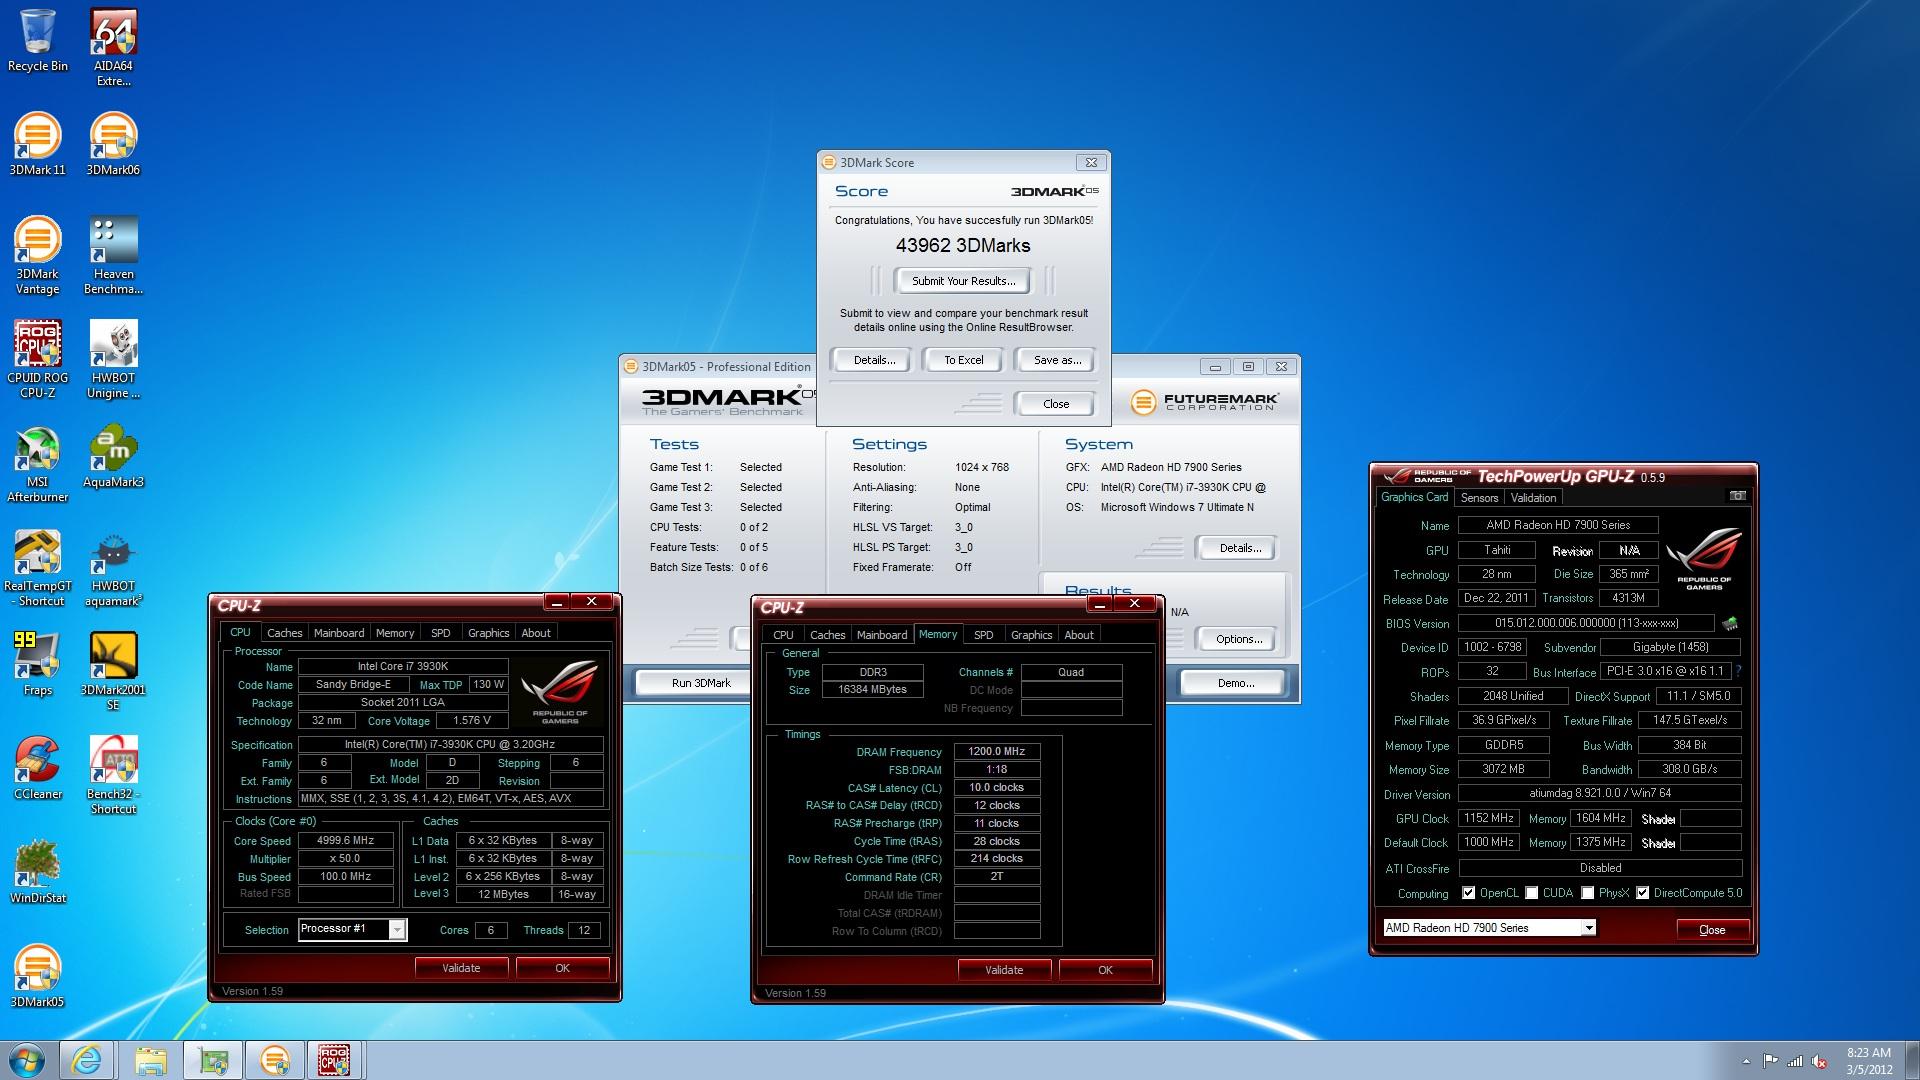The image size is (1920, 1080).
Task: Open Windows Explorer from the taskbar
Action: [x=150, y=1060]
